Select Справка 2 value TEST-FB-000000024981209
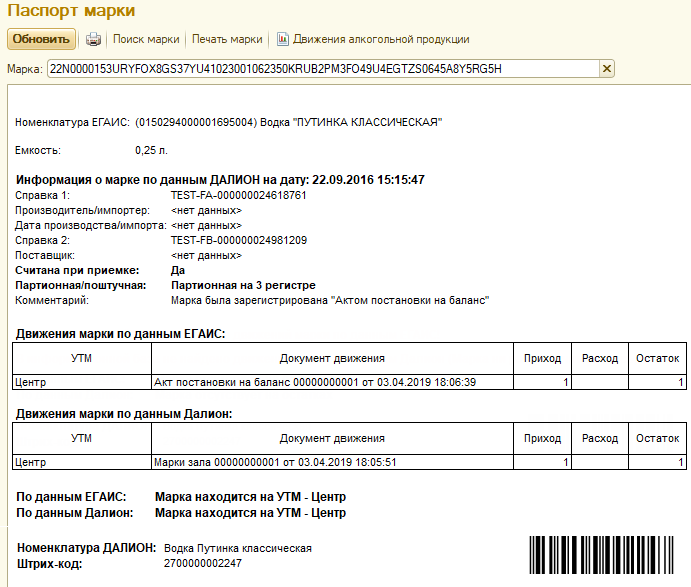This screenshot has height=587, width=691. click(239, 240)
